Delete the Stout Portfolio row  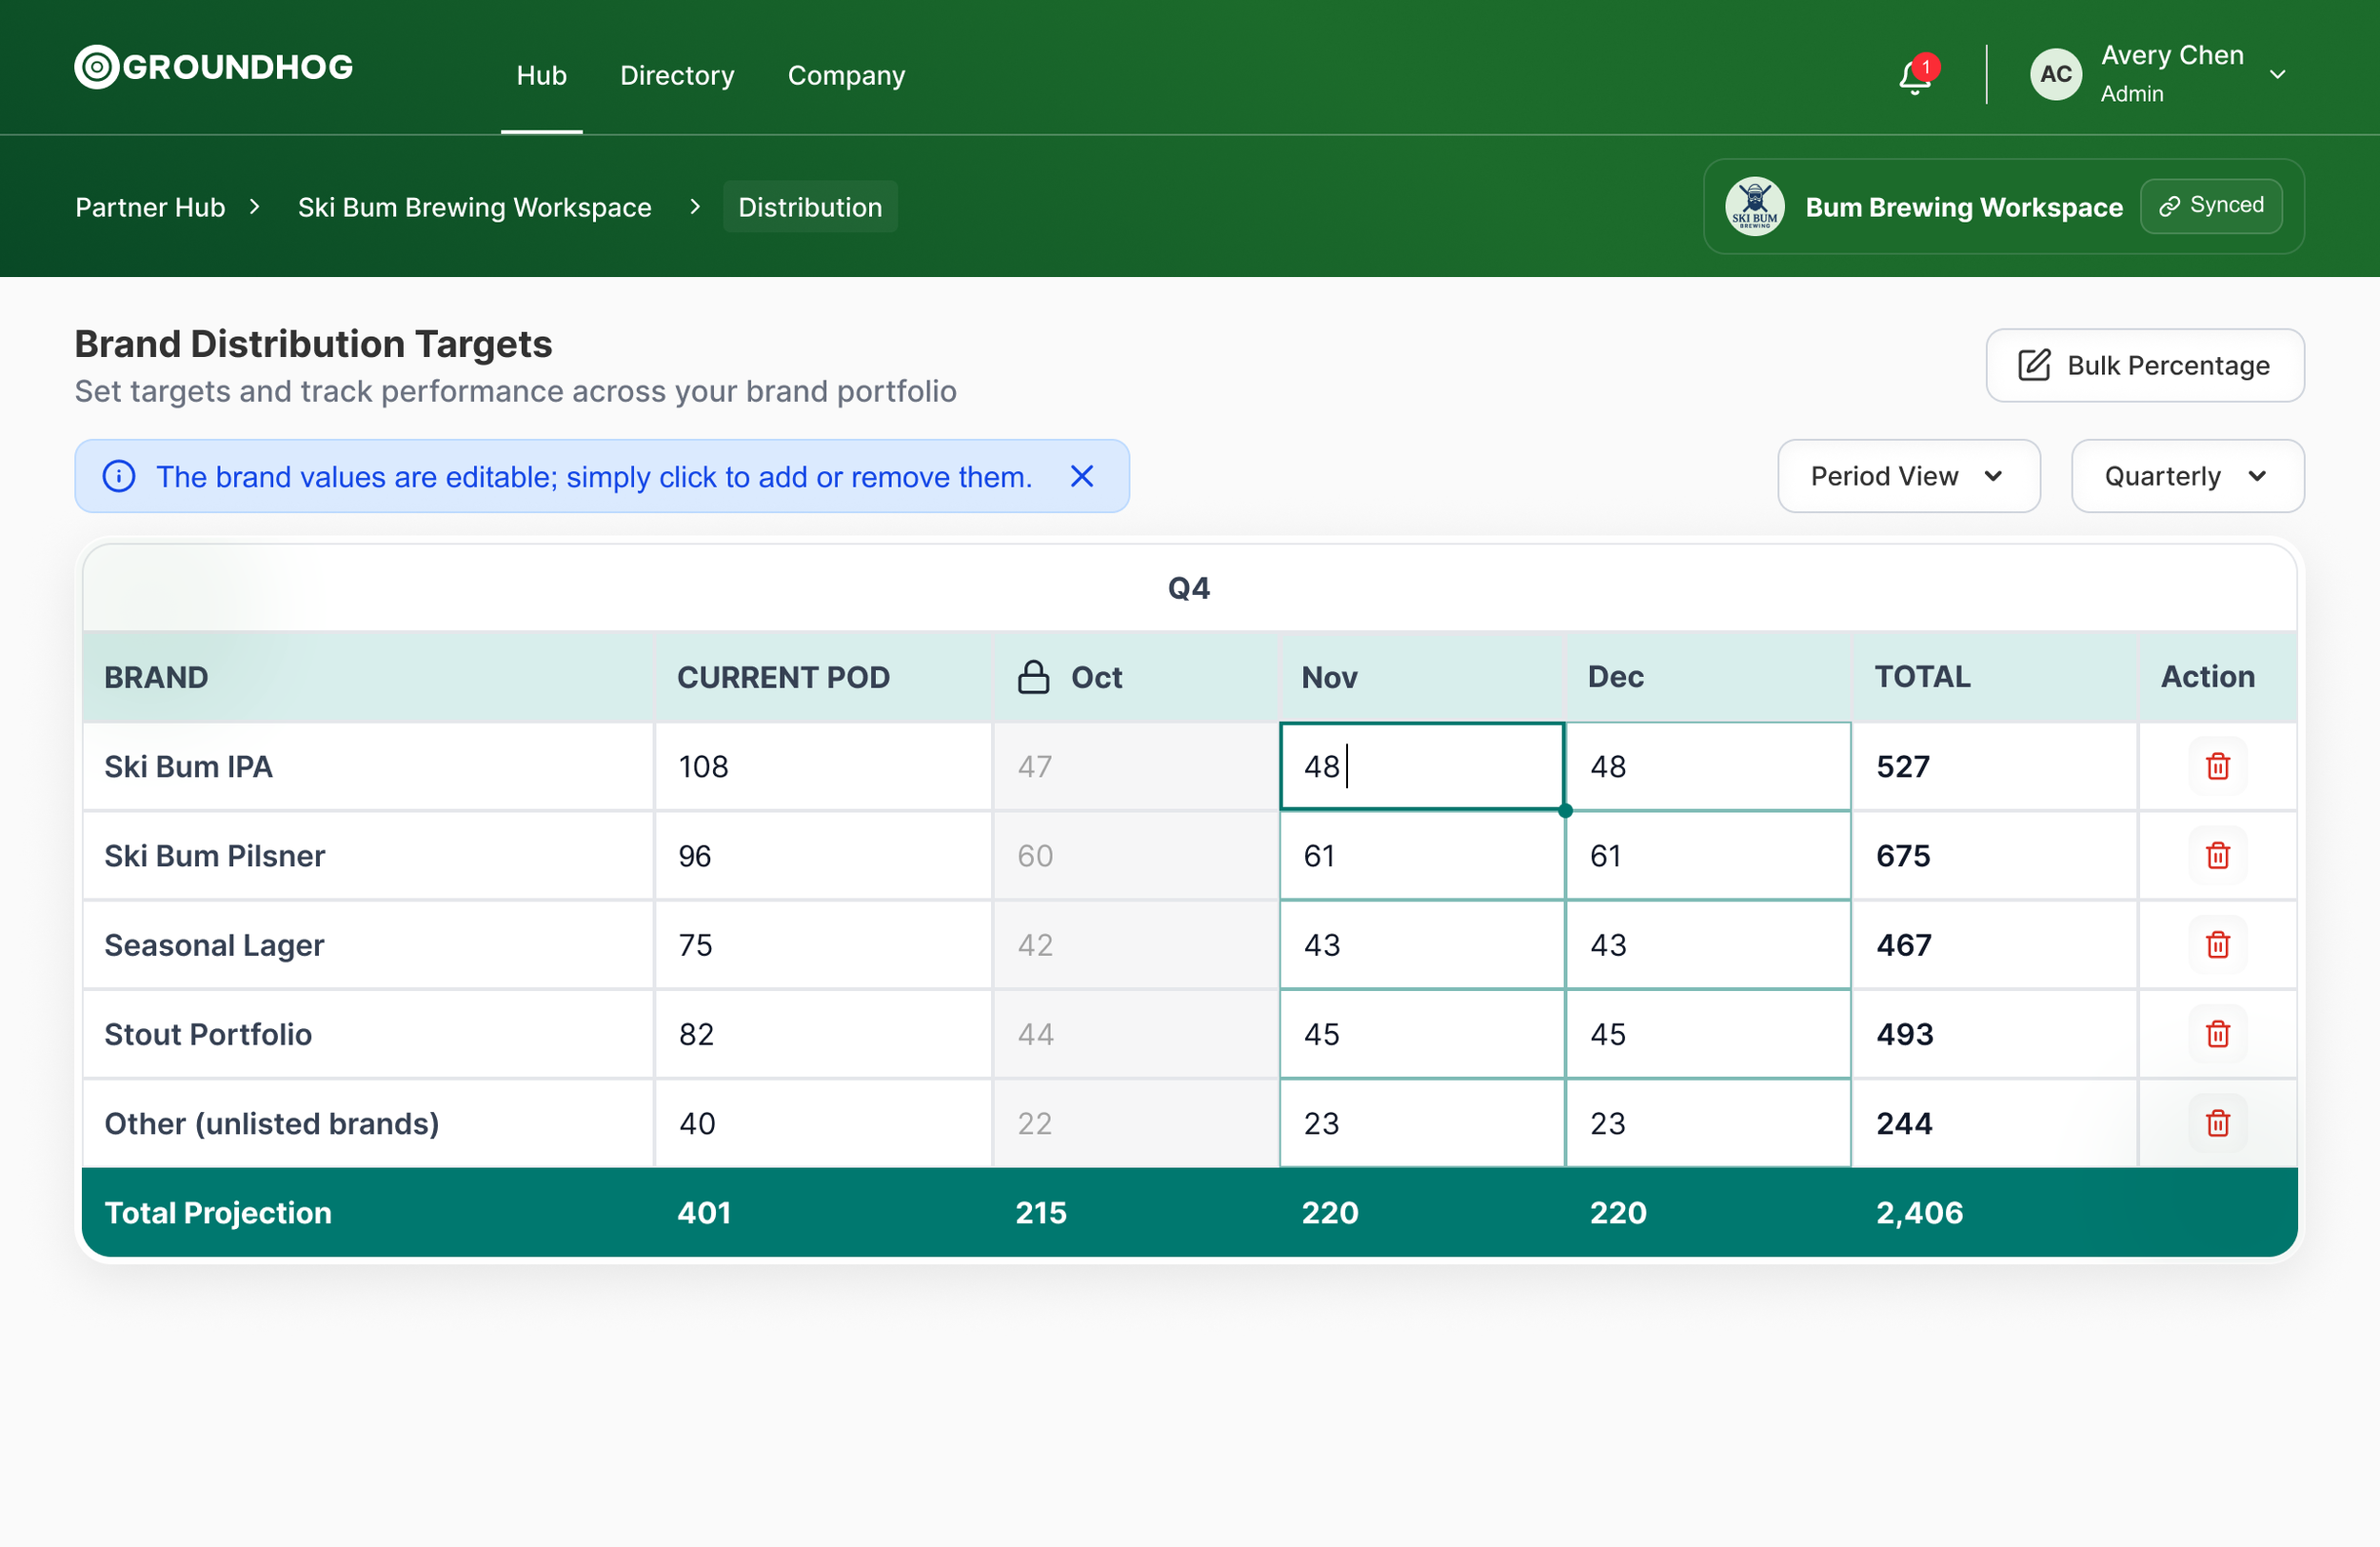coord(2217,1033)
